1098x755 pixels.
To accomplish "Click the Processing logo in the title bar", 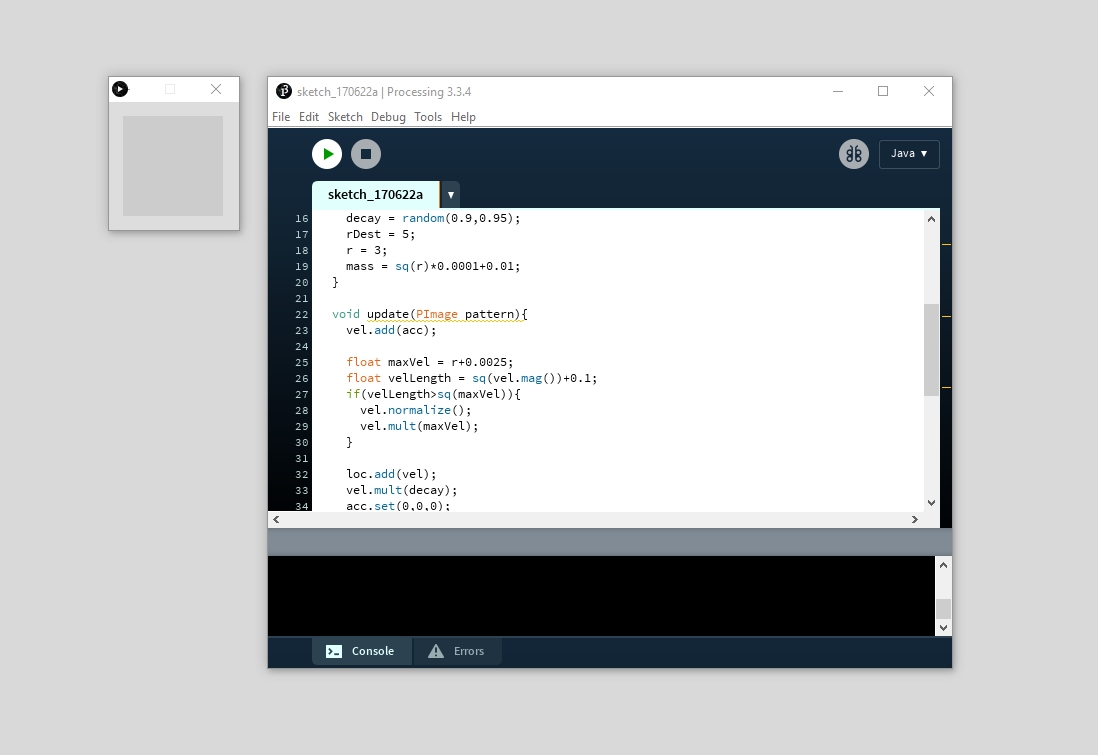I will click(283, 91).
